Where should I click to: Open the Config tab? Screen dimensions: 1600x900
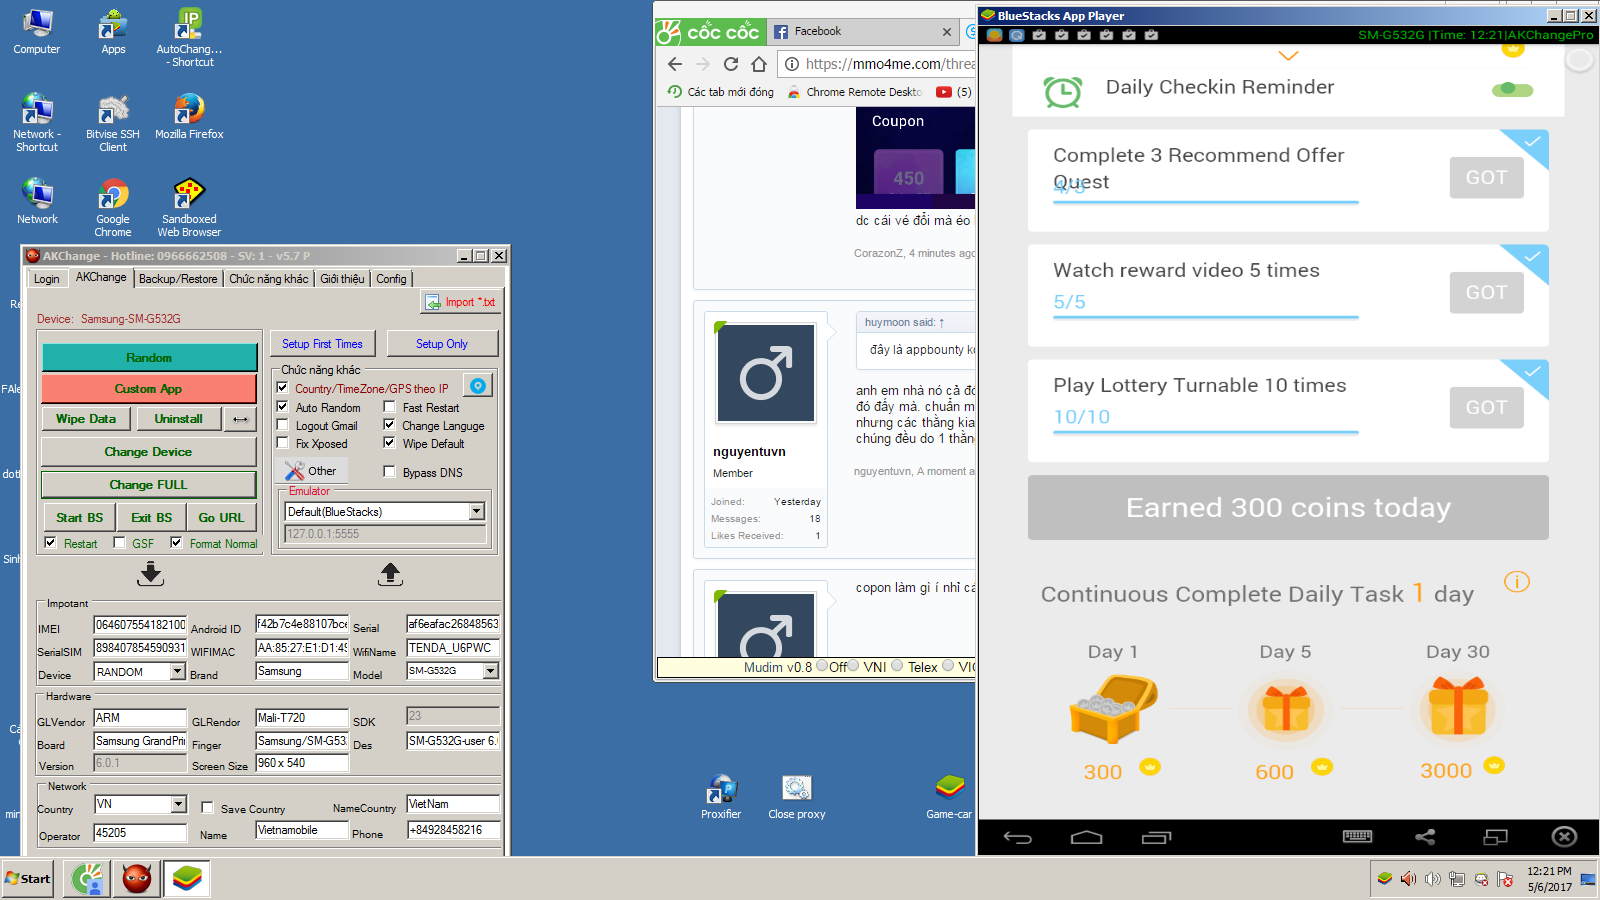(391, 279)
